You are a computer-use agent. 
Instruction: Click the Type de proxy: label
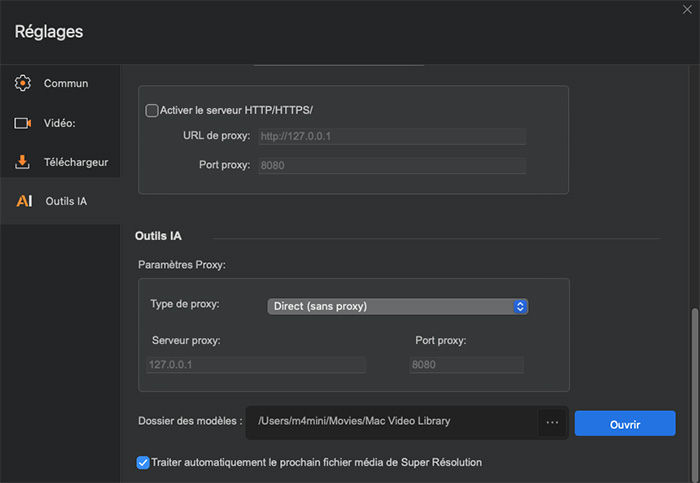(185, 304)
